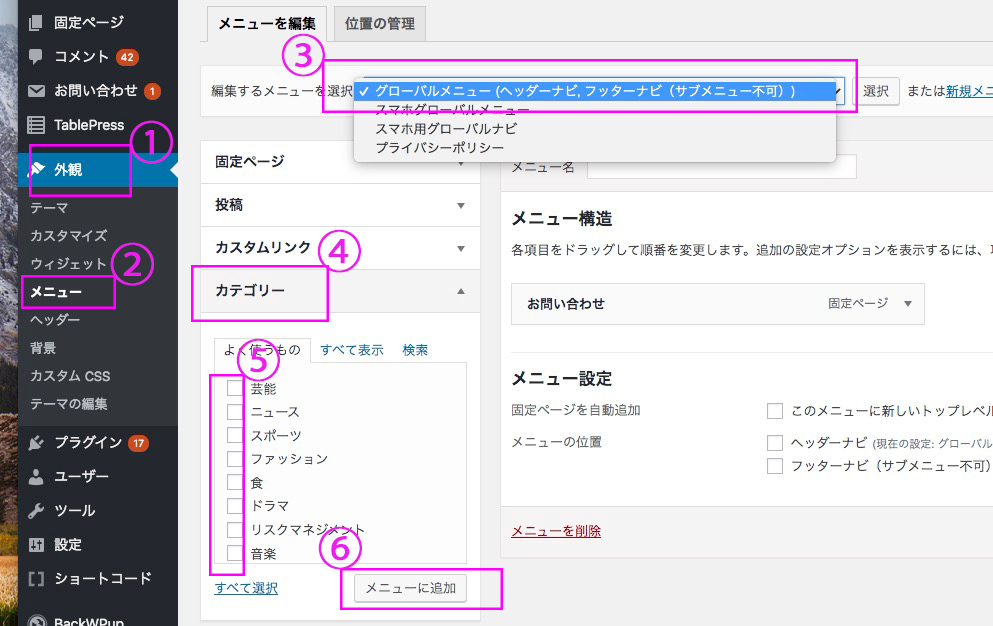Click the Plugins (プラグイン) plug icon
The width and height of the screenshot is (993, 626).
pyautogui.click(x=36, y=443)
